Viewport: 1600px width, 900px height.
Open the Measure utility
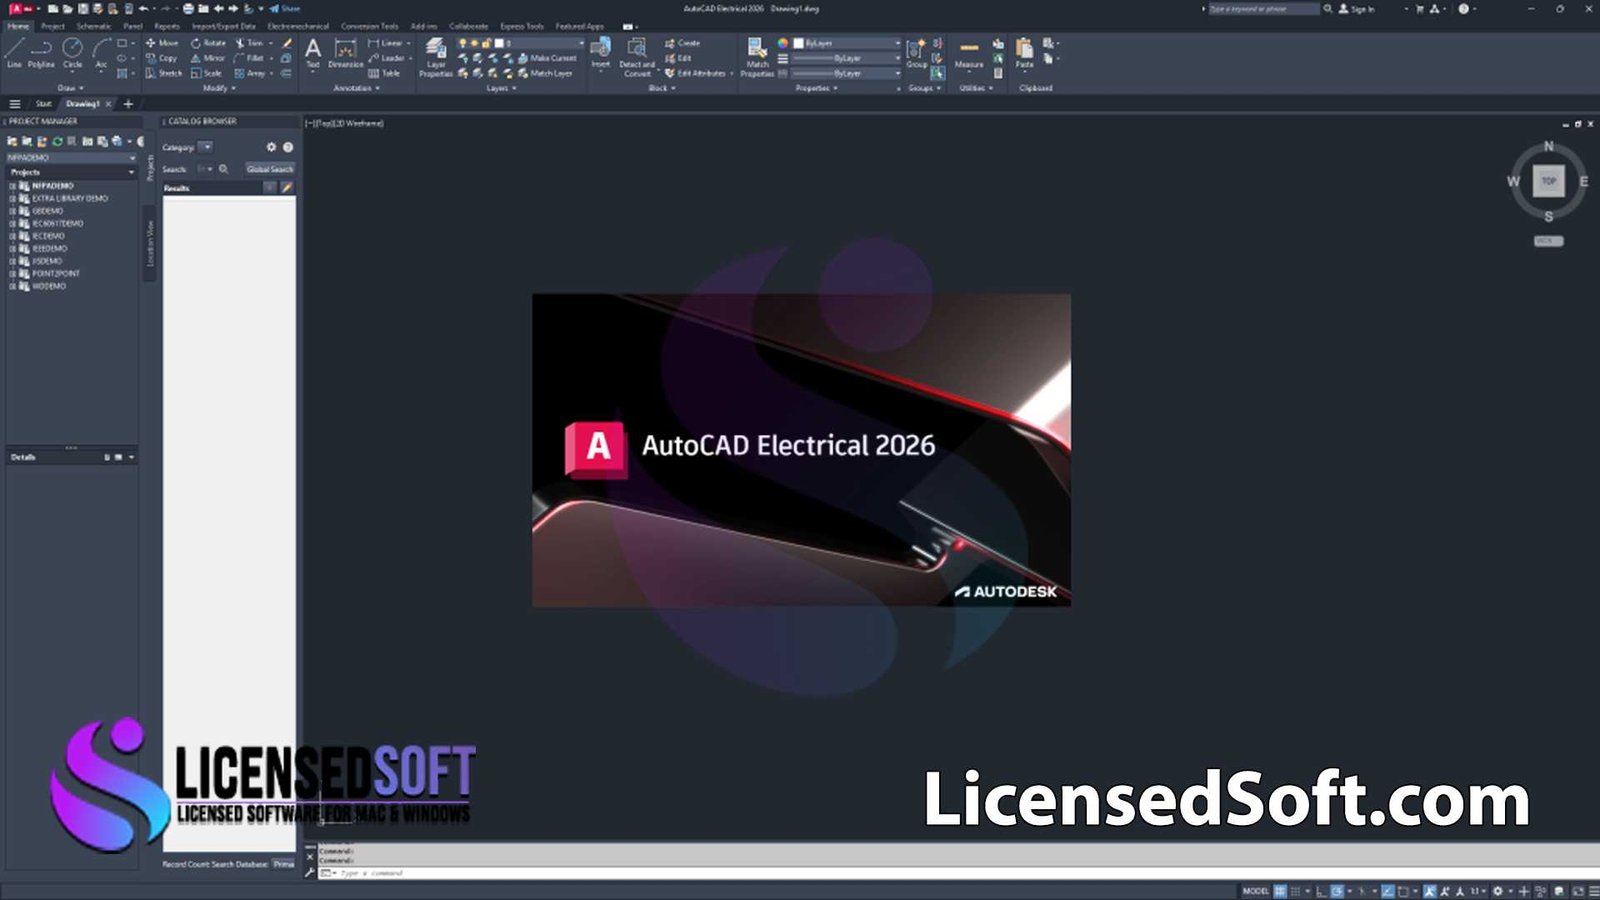968,54
